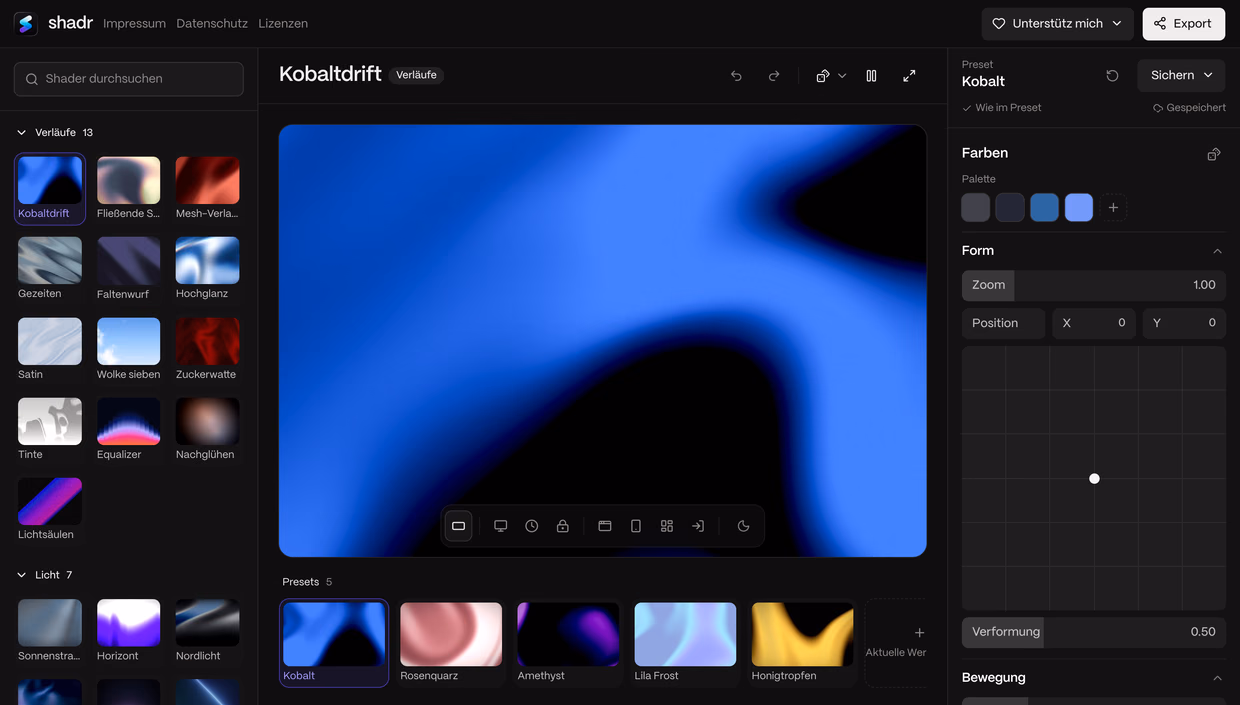The image size is (1240, 705).
Task: Switch preview to clock mode
Action: pos(532,526)
